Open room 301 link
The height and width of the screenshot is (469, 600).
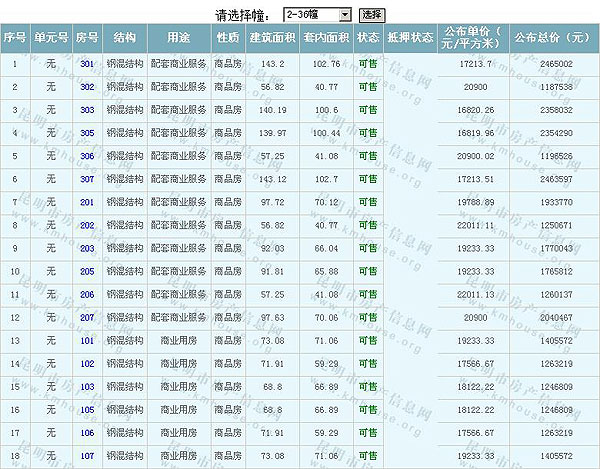coord(87,64)
